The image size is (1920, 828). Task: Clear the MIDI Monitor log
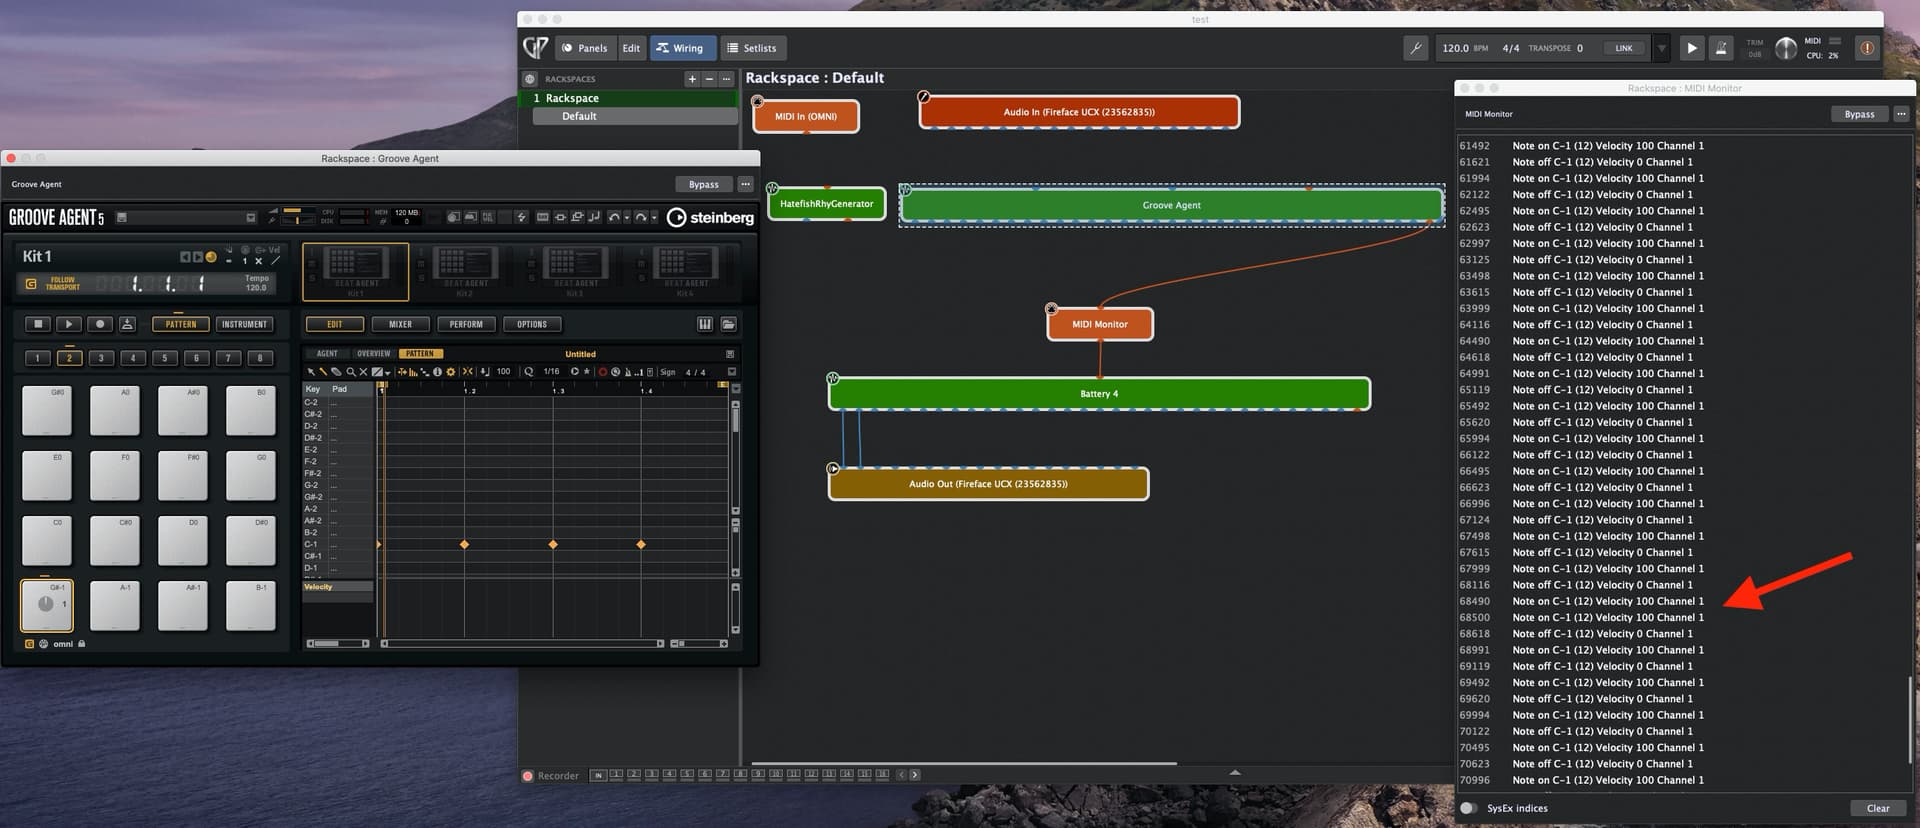click(1877, 808)
